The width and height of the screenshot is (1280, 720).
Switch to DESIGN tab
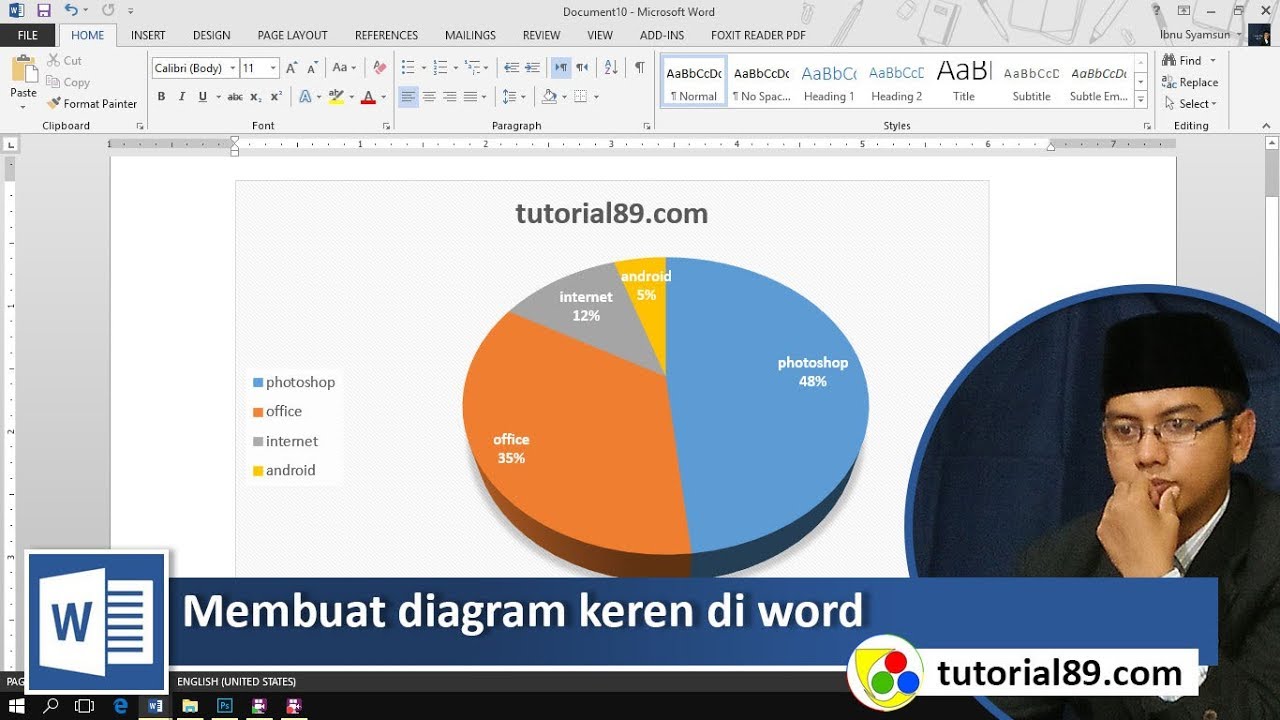click(212, 35)
